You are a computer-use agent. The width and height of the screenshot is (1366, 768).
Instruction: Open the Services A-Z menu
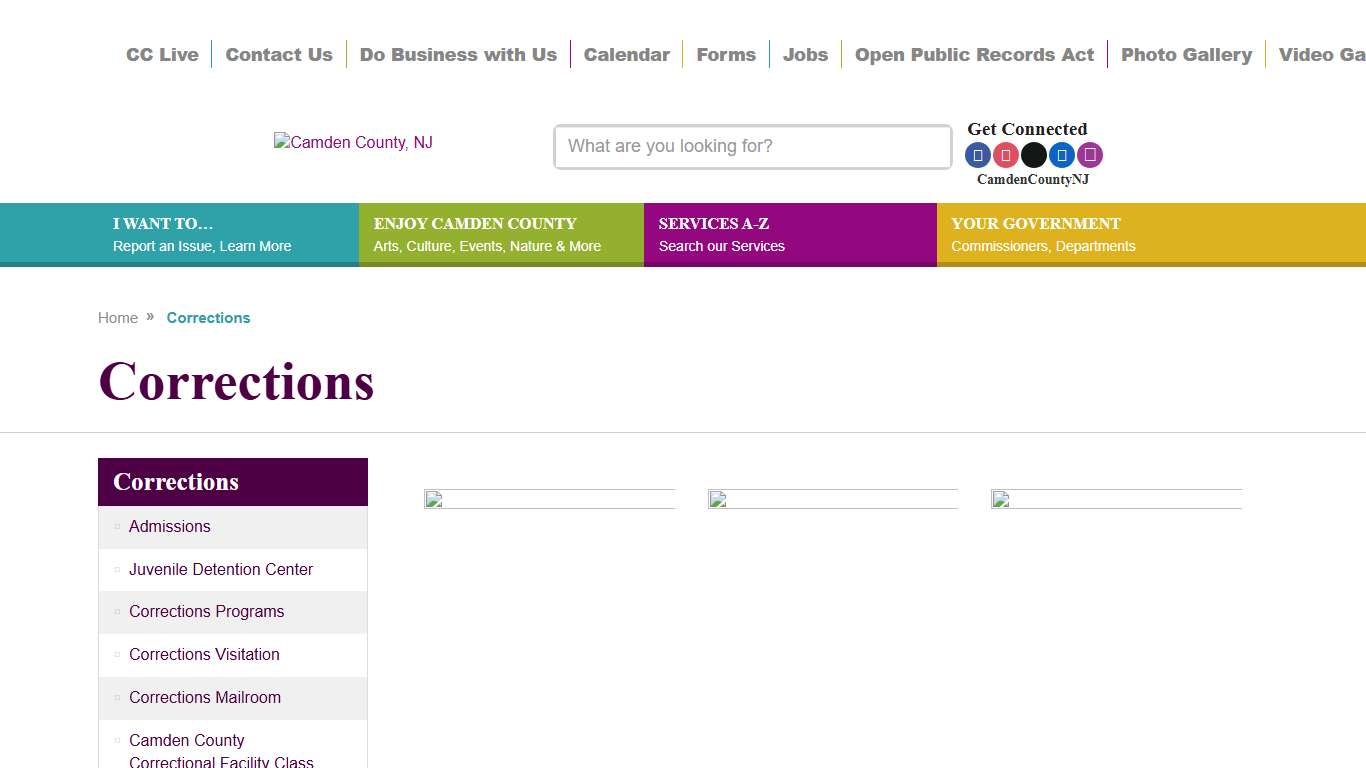click(x=721, y=234)
